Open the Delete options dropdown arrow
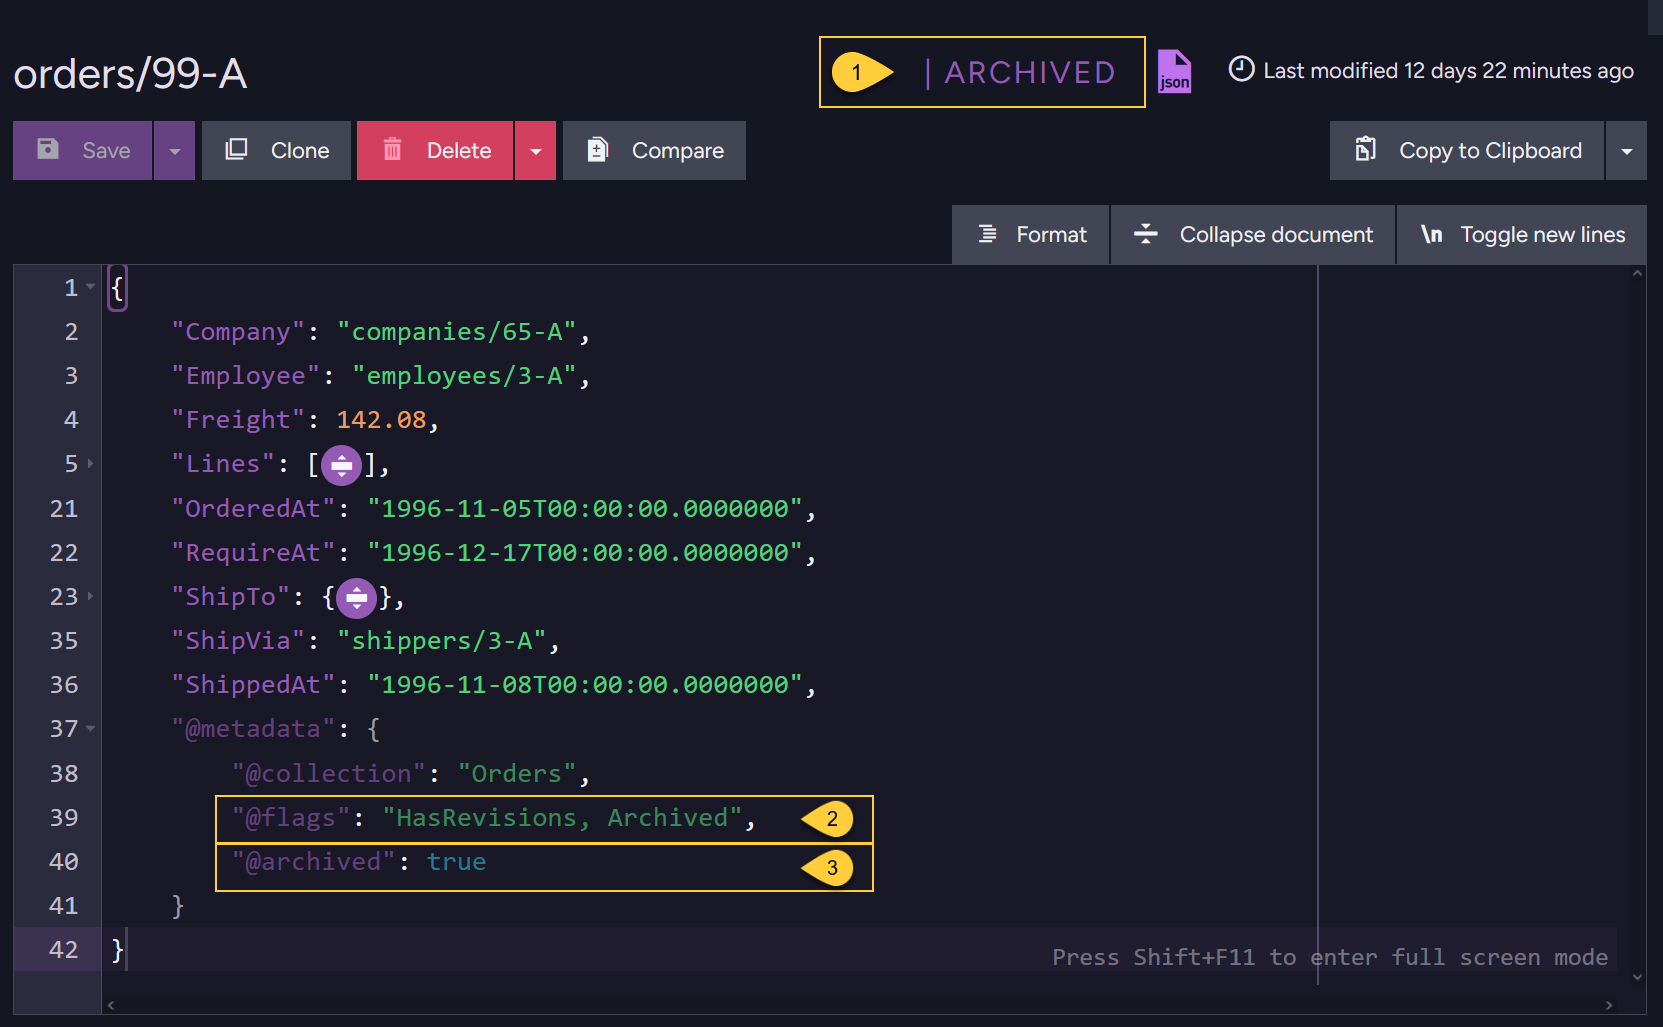 536,151
